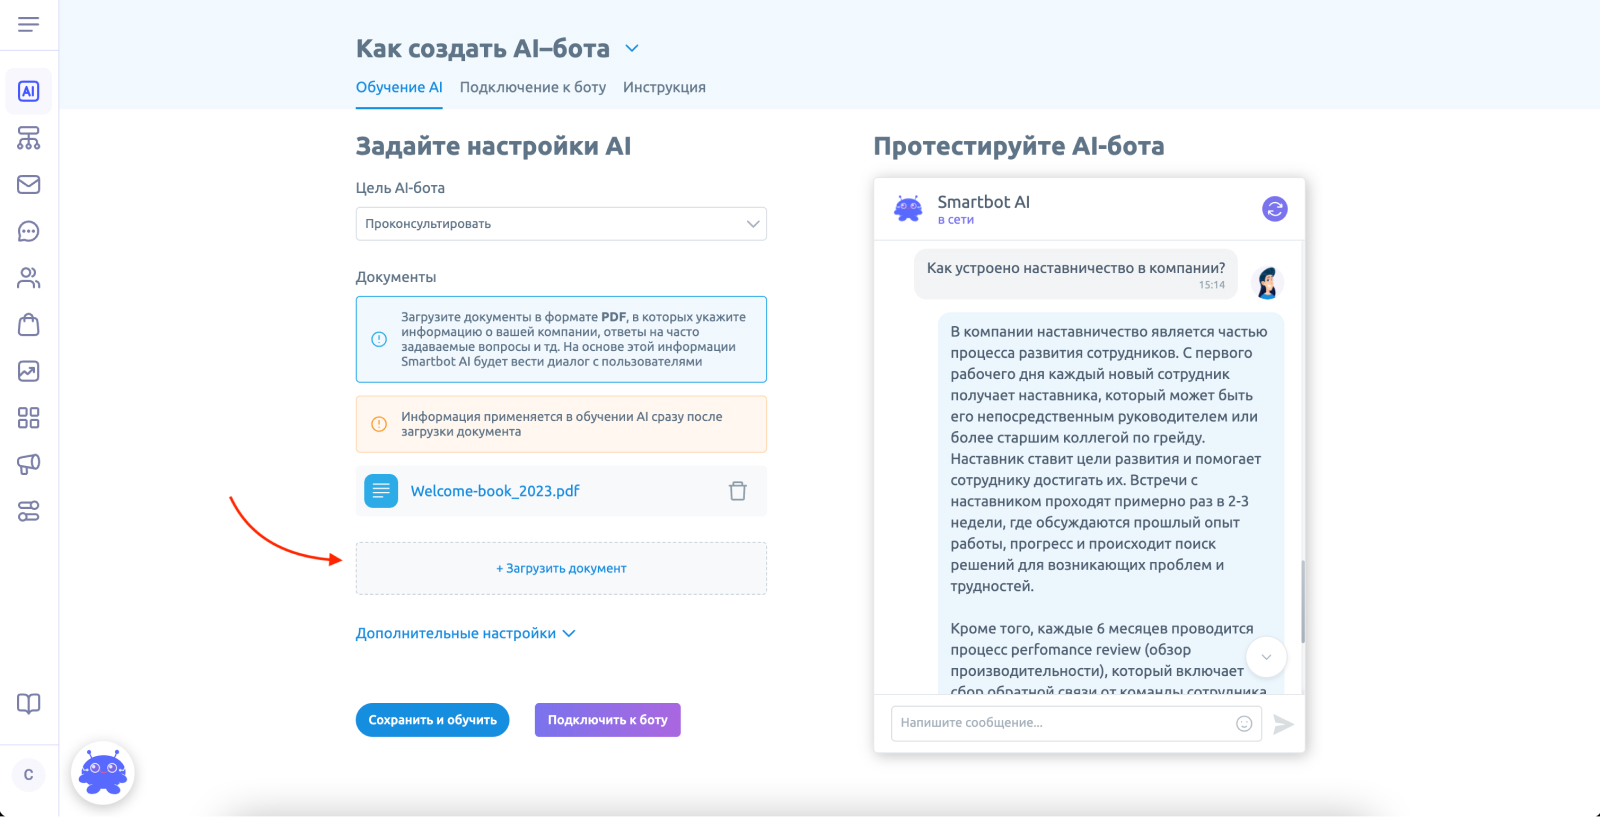The height and width of the screenshot is (817, 1600).
Task: Click the user avatar beside the question
Action: 1267,283
